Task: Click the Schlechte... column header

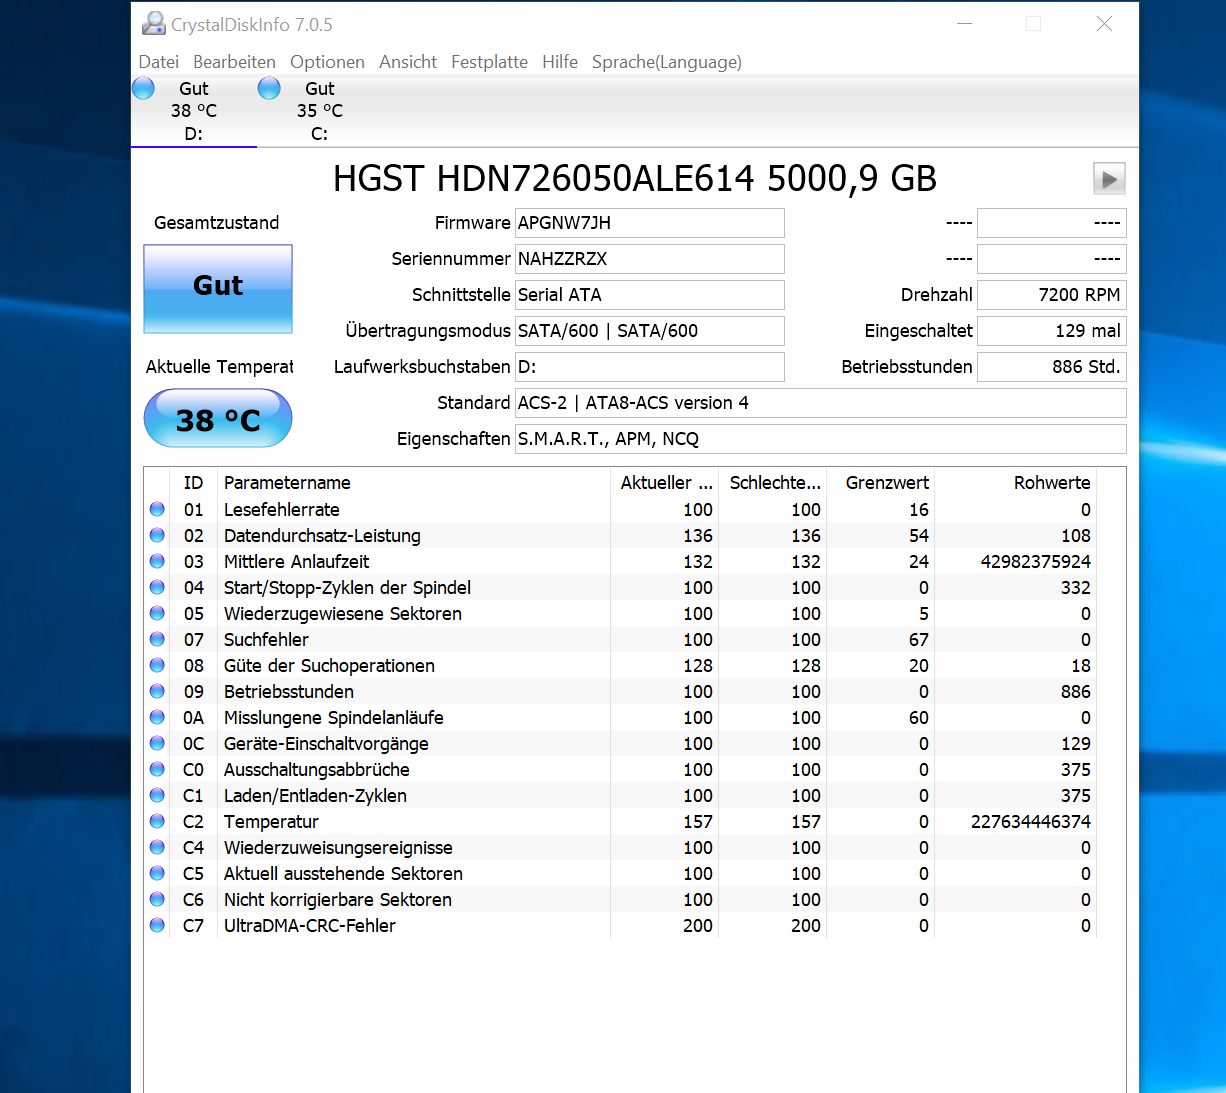Action: (774, 483)
